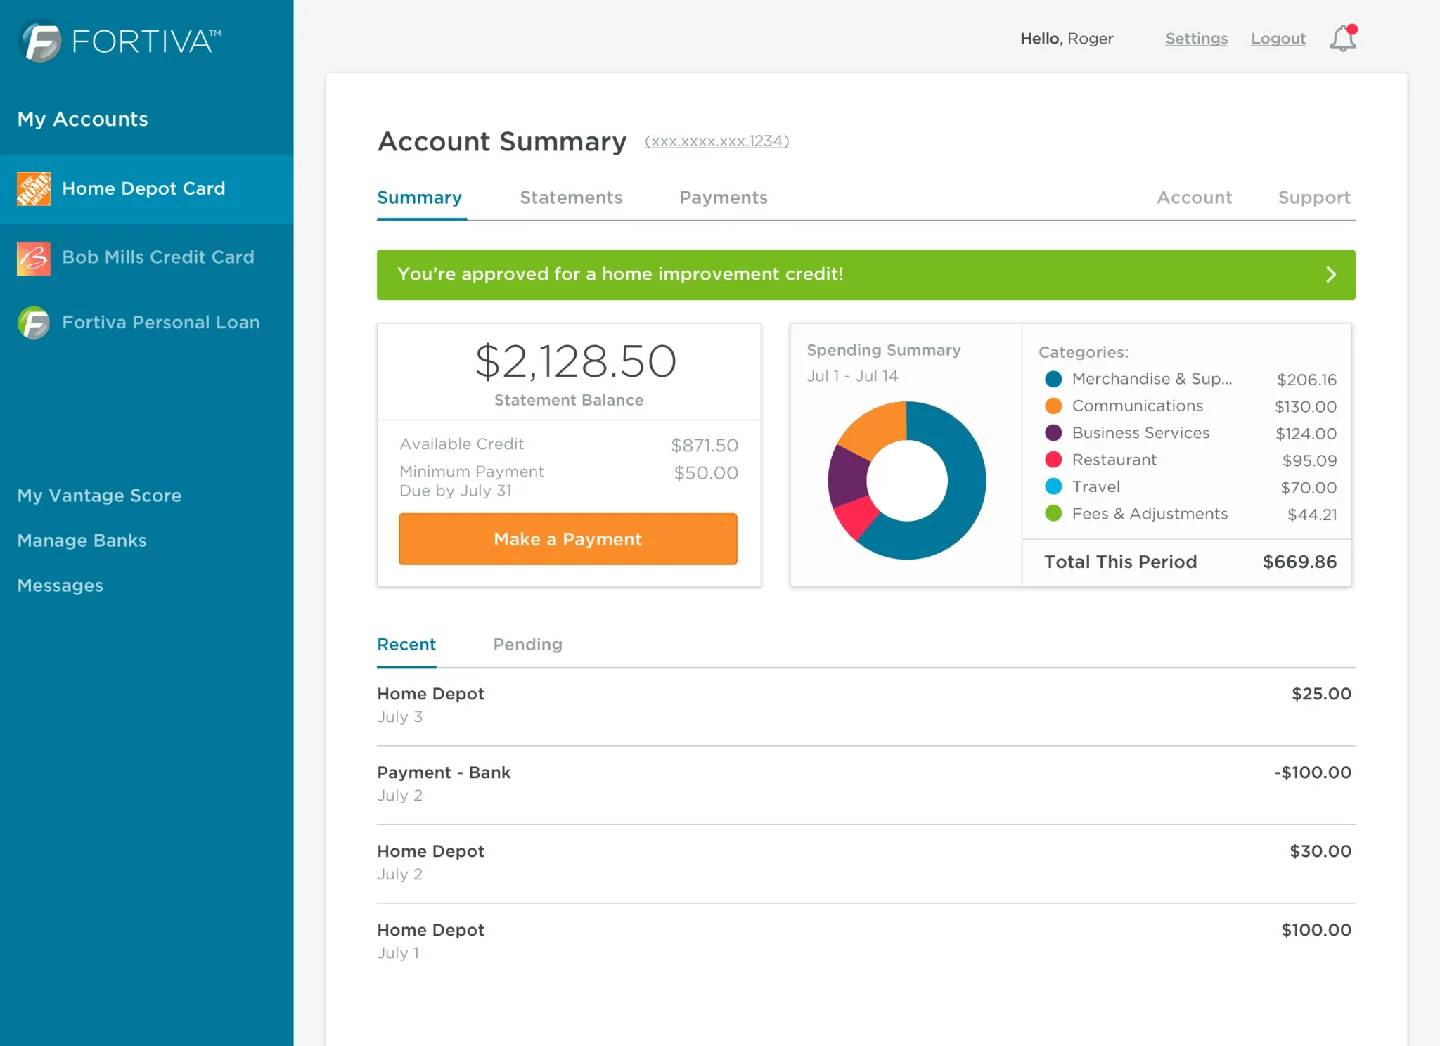
Task: Click the Restaurant category color dot
Action: 1053,459
